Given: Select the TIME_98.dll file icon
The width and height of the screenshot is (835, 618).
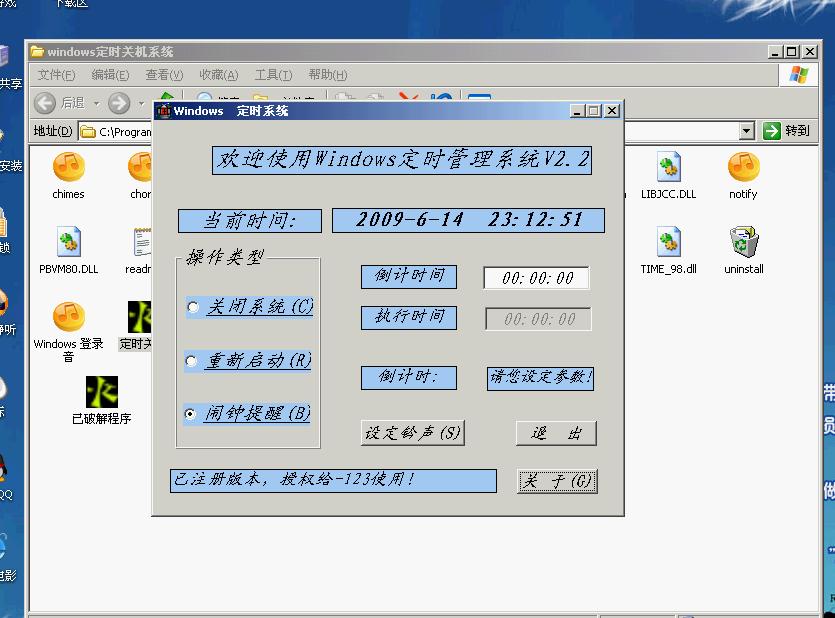Looking at the screenshot, I should coord(669,242).
